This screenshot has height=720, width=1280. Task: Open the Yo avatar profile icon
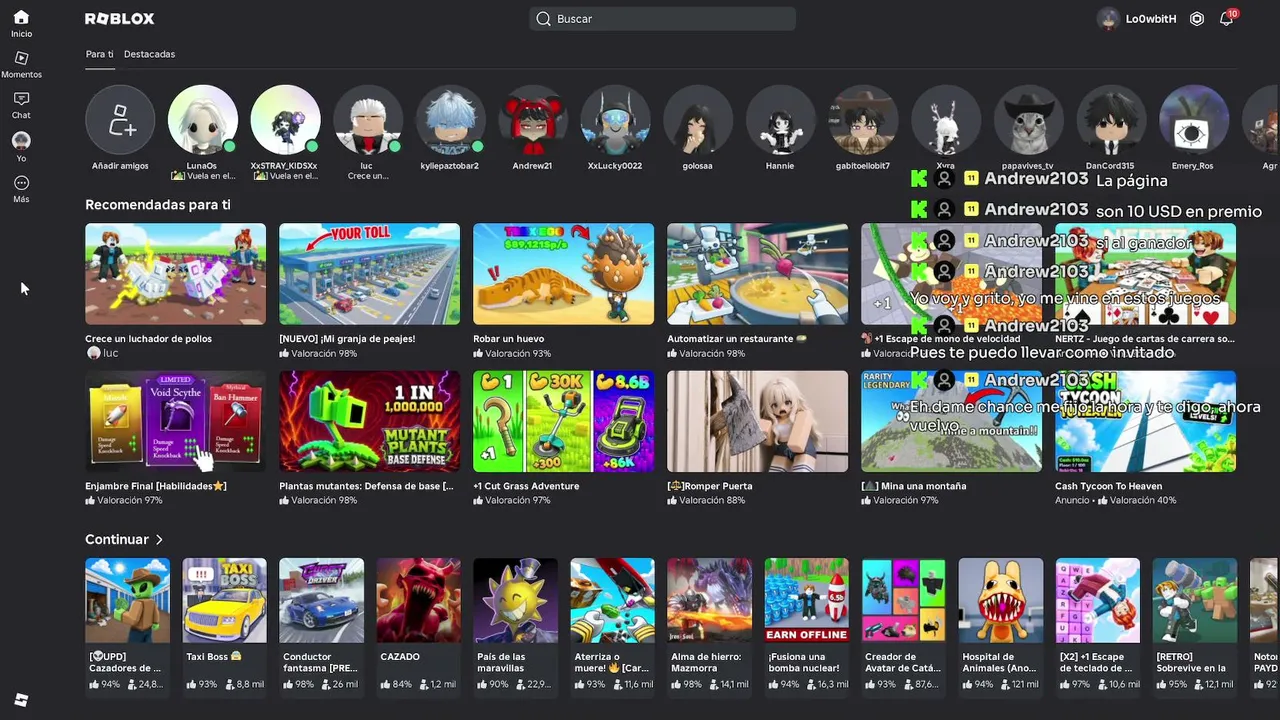tap(21, 141)
